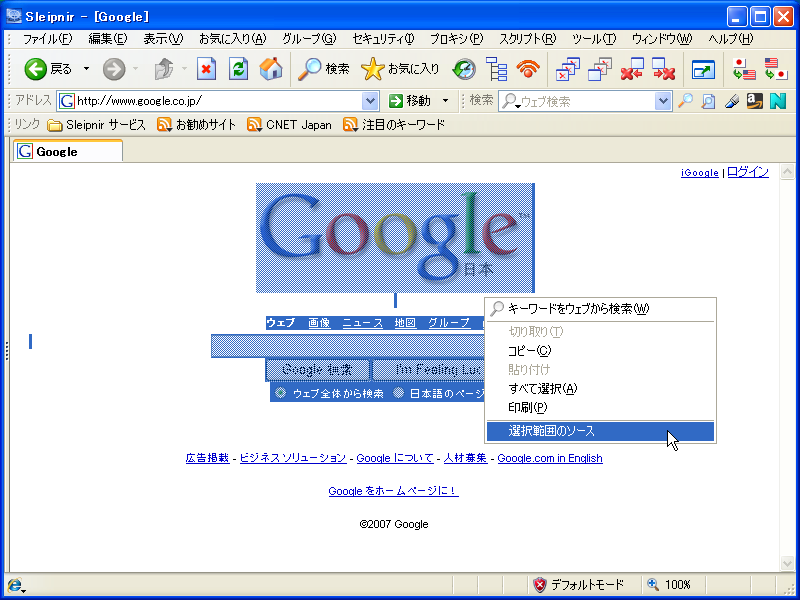Choose コピー(C) from the context menu

(x=600, y=351)
